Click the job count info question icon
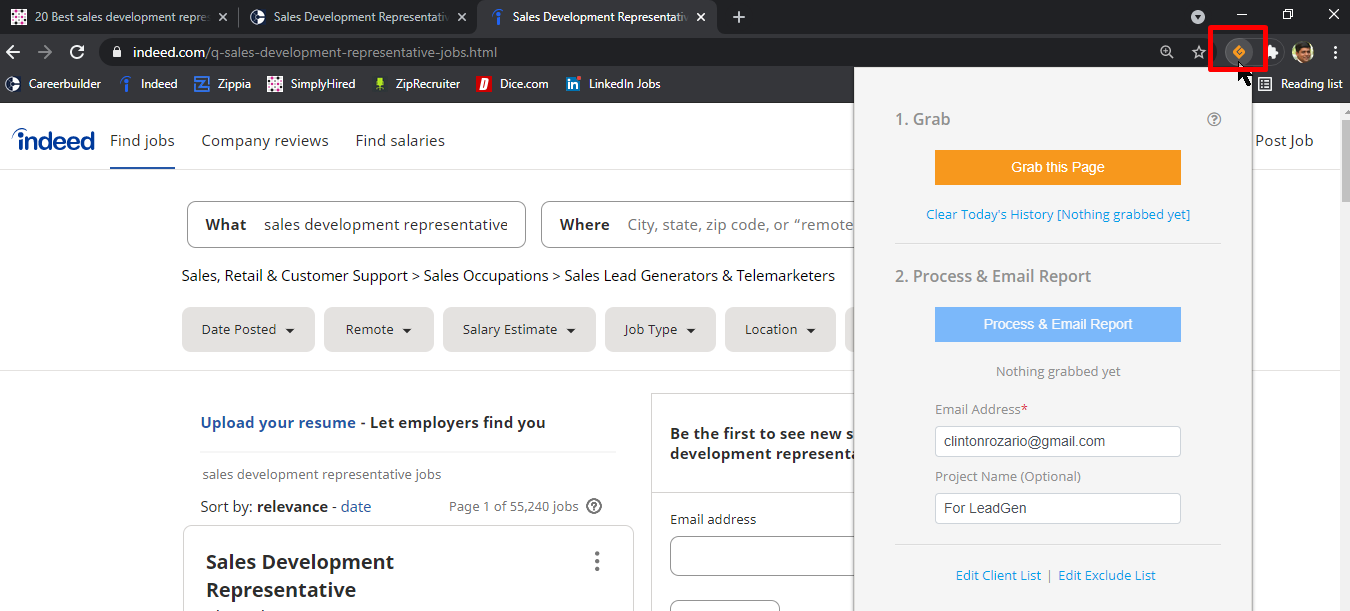Screen dimensions: 1350x611 [594, 506]
